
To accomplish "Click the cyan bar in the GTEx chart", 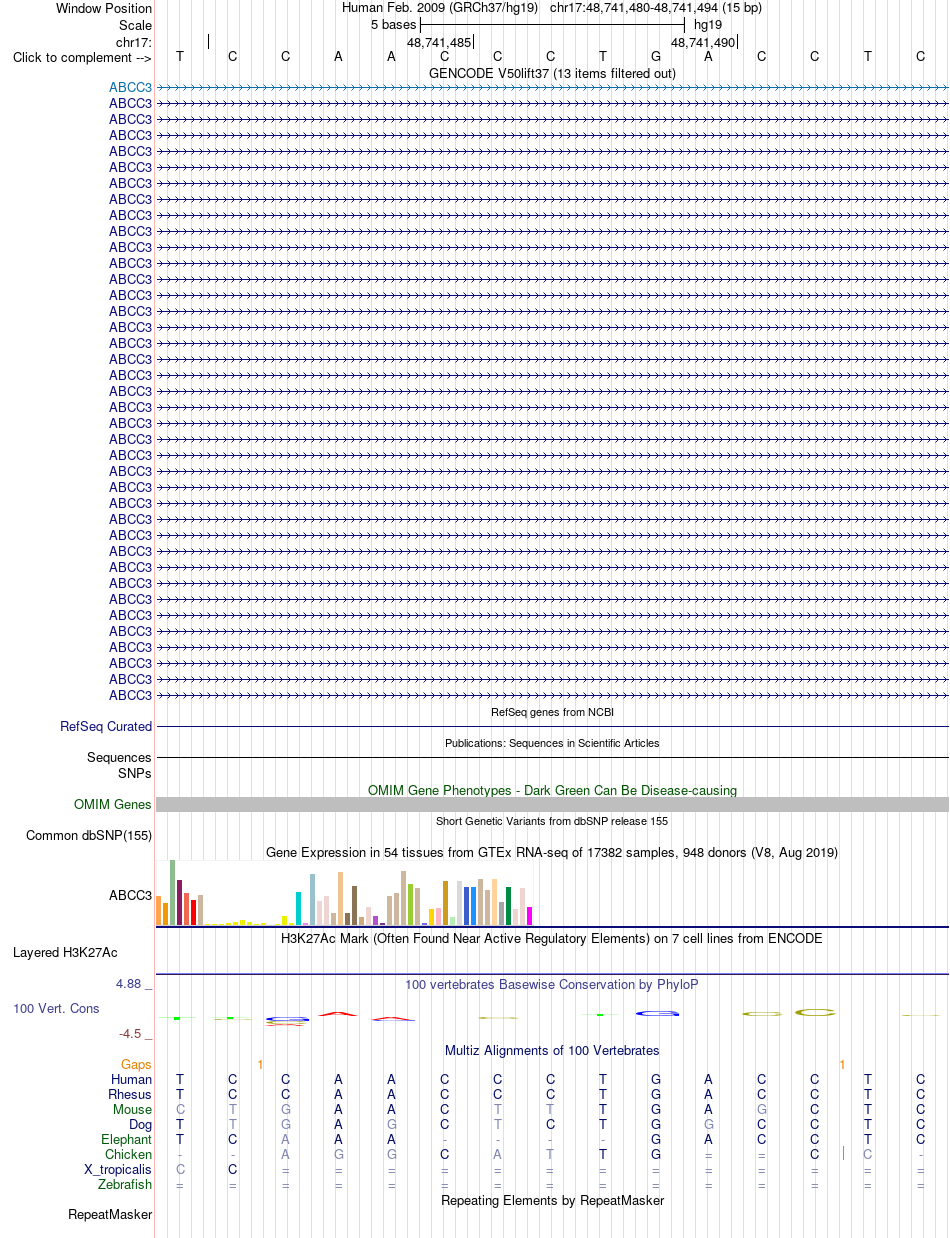I will point(299,908).
